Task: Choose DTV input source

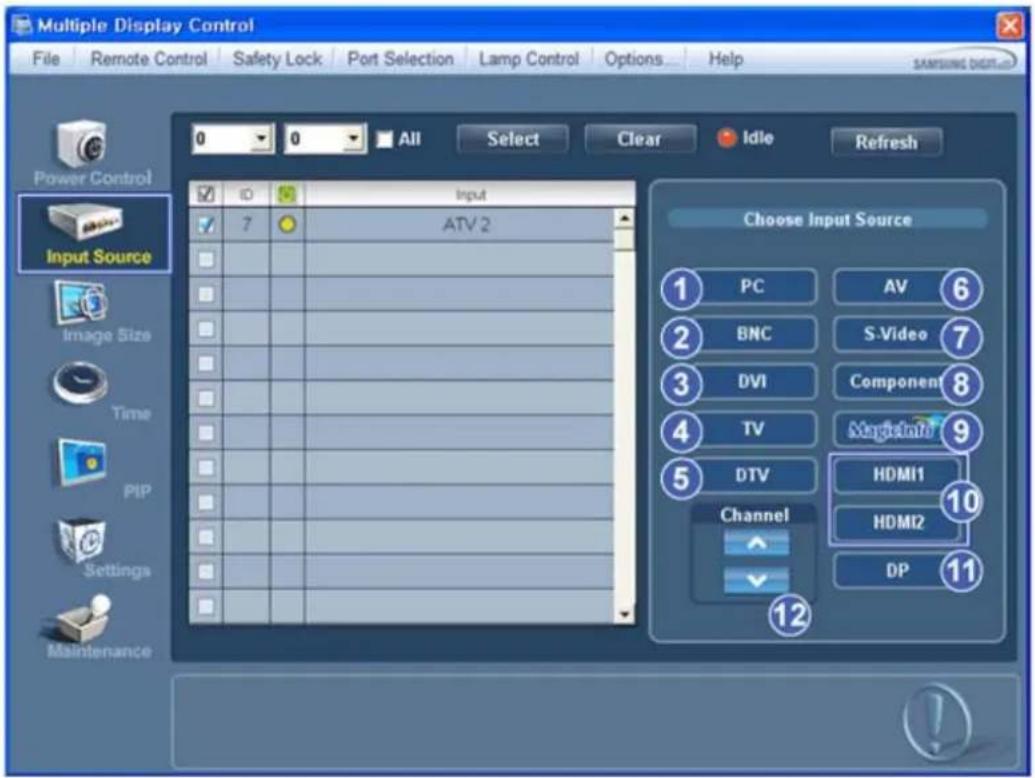Action: pos(752,475)
